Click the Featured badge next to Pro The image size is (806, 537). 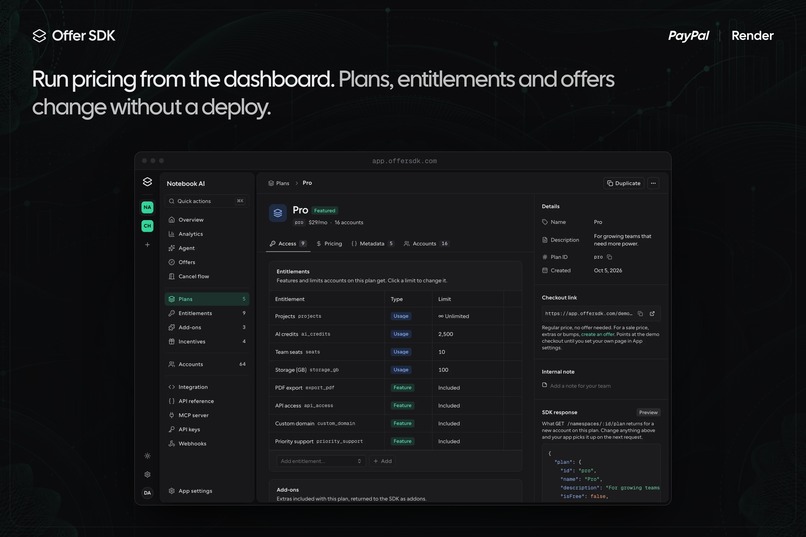click(324, 210)
